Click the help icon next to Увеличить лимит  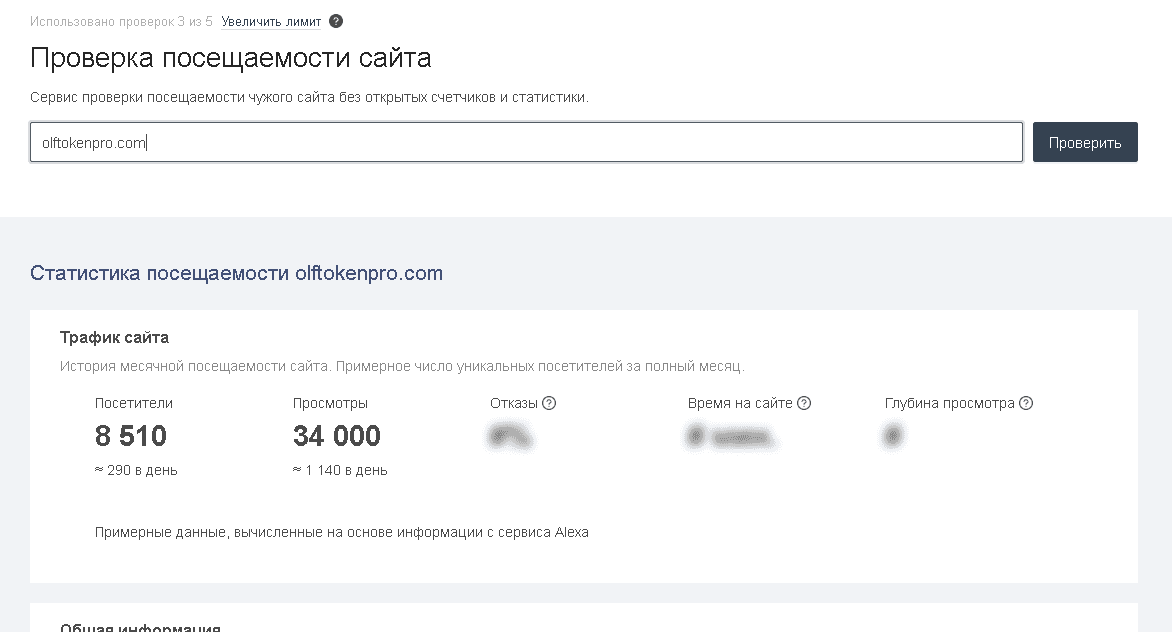(336, 21)
